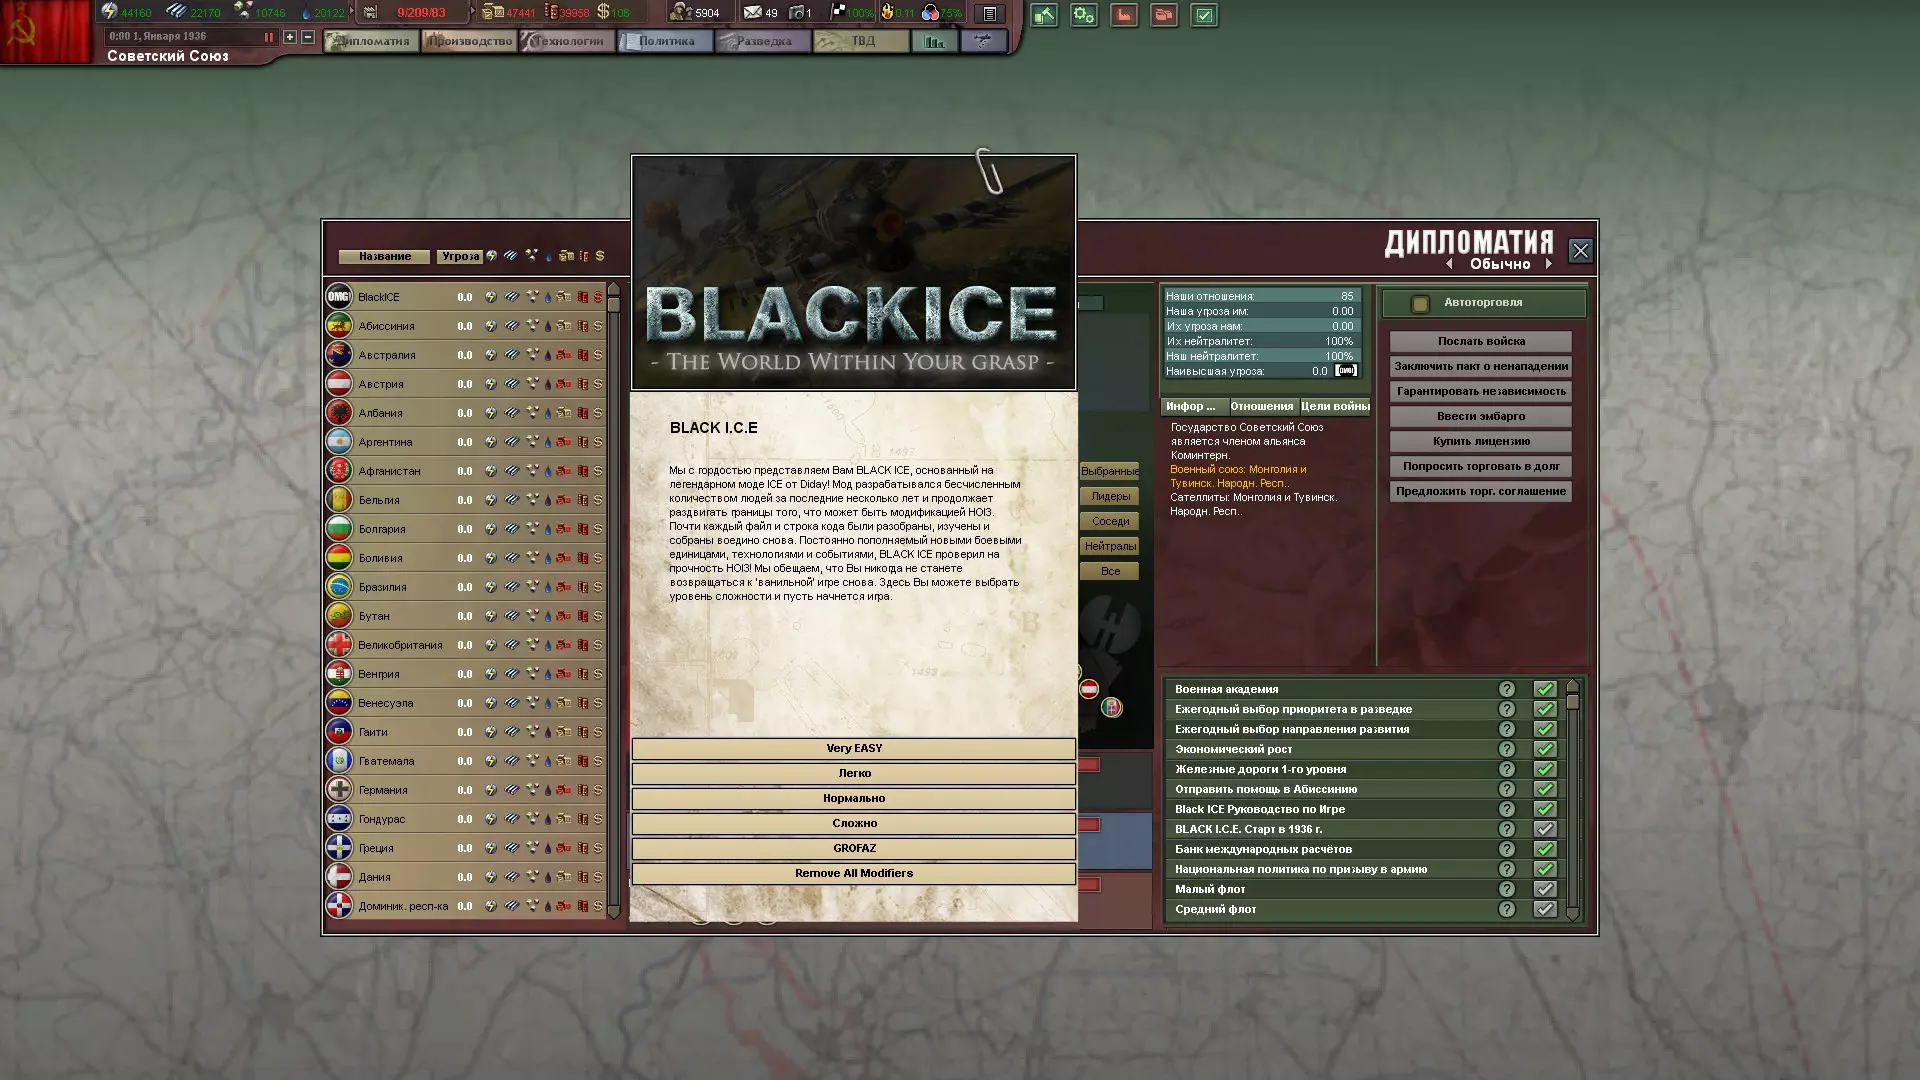Sort country list by Название header
Viewport: 1920px width, 1080px height.
384,256
